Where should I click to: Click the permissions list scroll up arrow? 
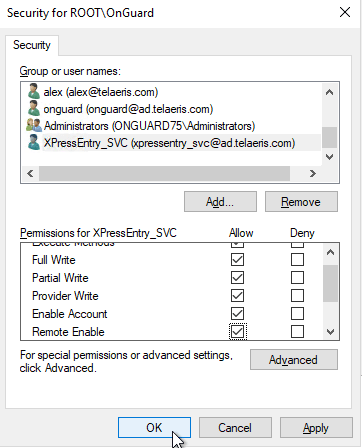point(330,252)
